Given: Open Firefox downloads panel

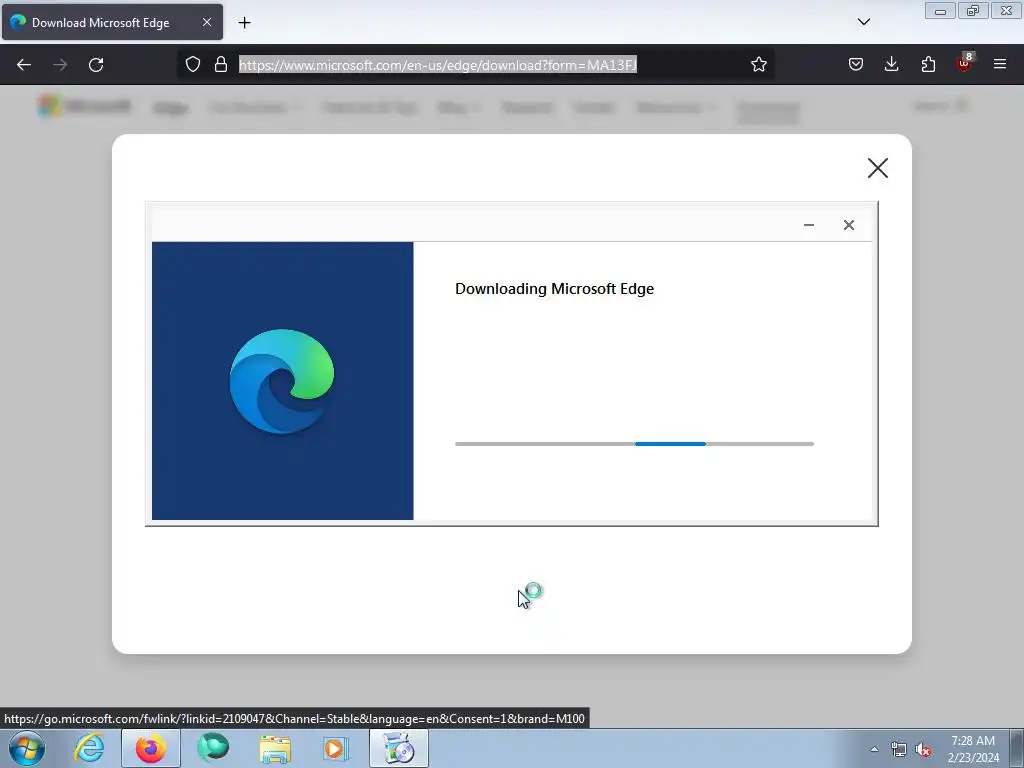Looking at the screenshot, I should pyautogui.click(x=891, y=65).
